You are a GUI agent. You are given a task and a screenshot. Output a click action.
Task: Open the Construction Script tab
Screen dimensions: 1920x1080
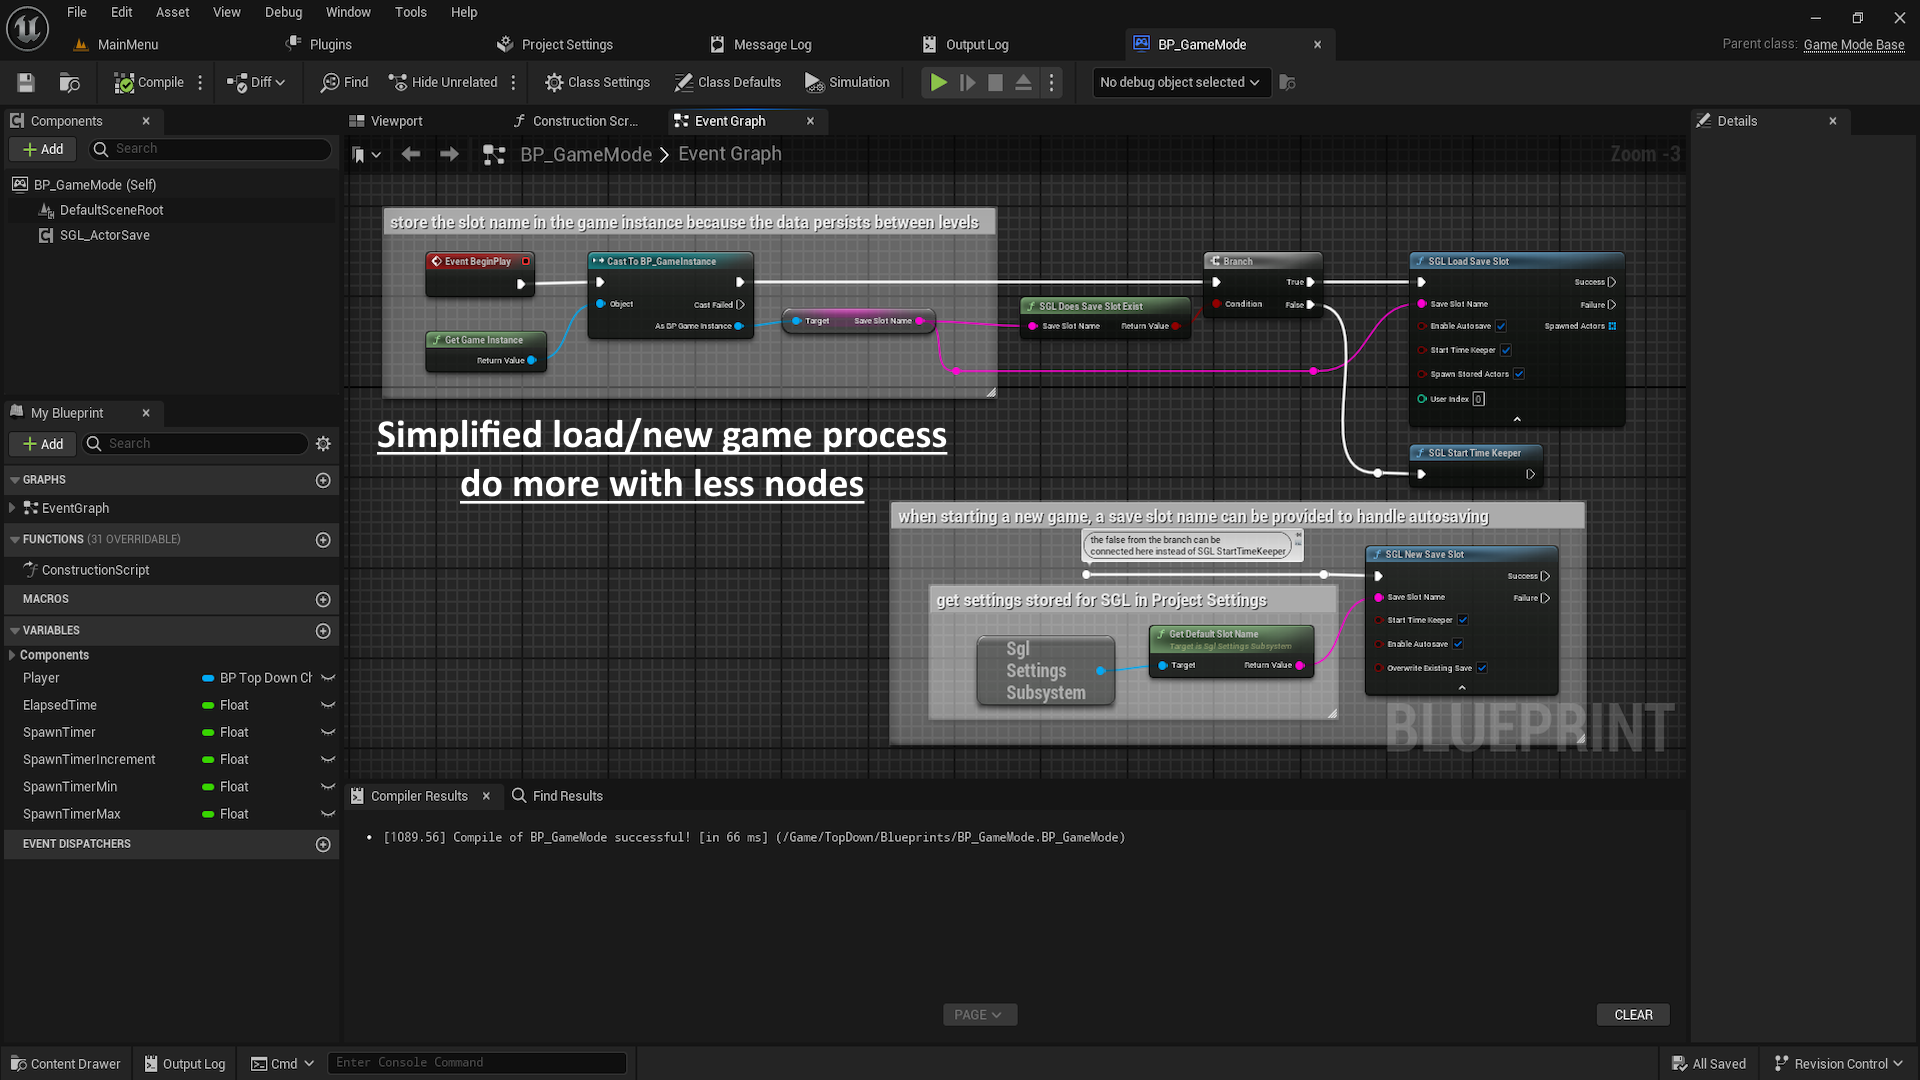pyautogui.click(x=585, y=121)
